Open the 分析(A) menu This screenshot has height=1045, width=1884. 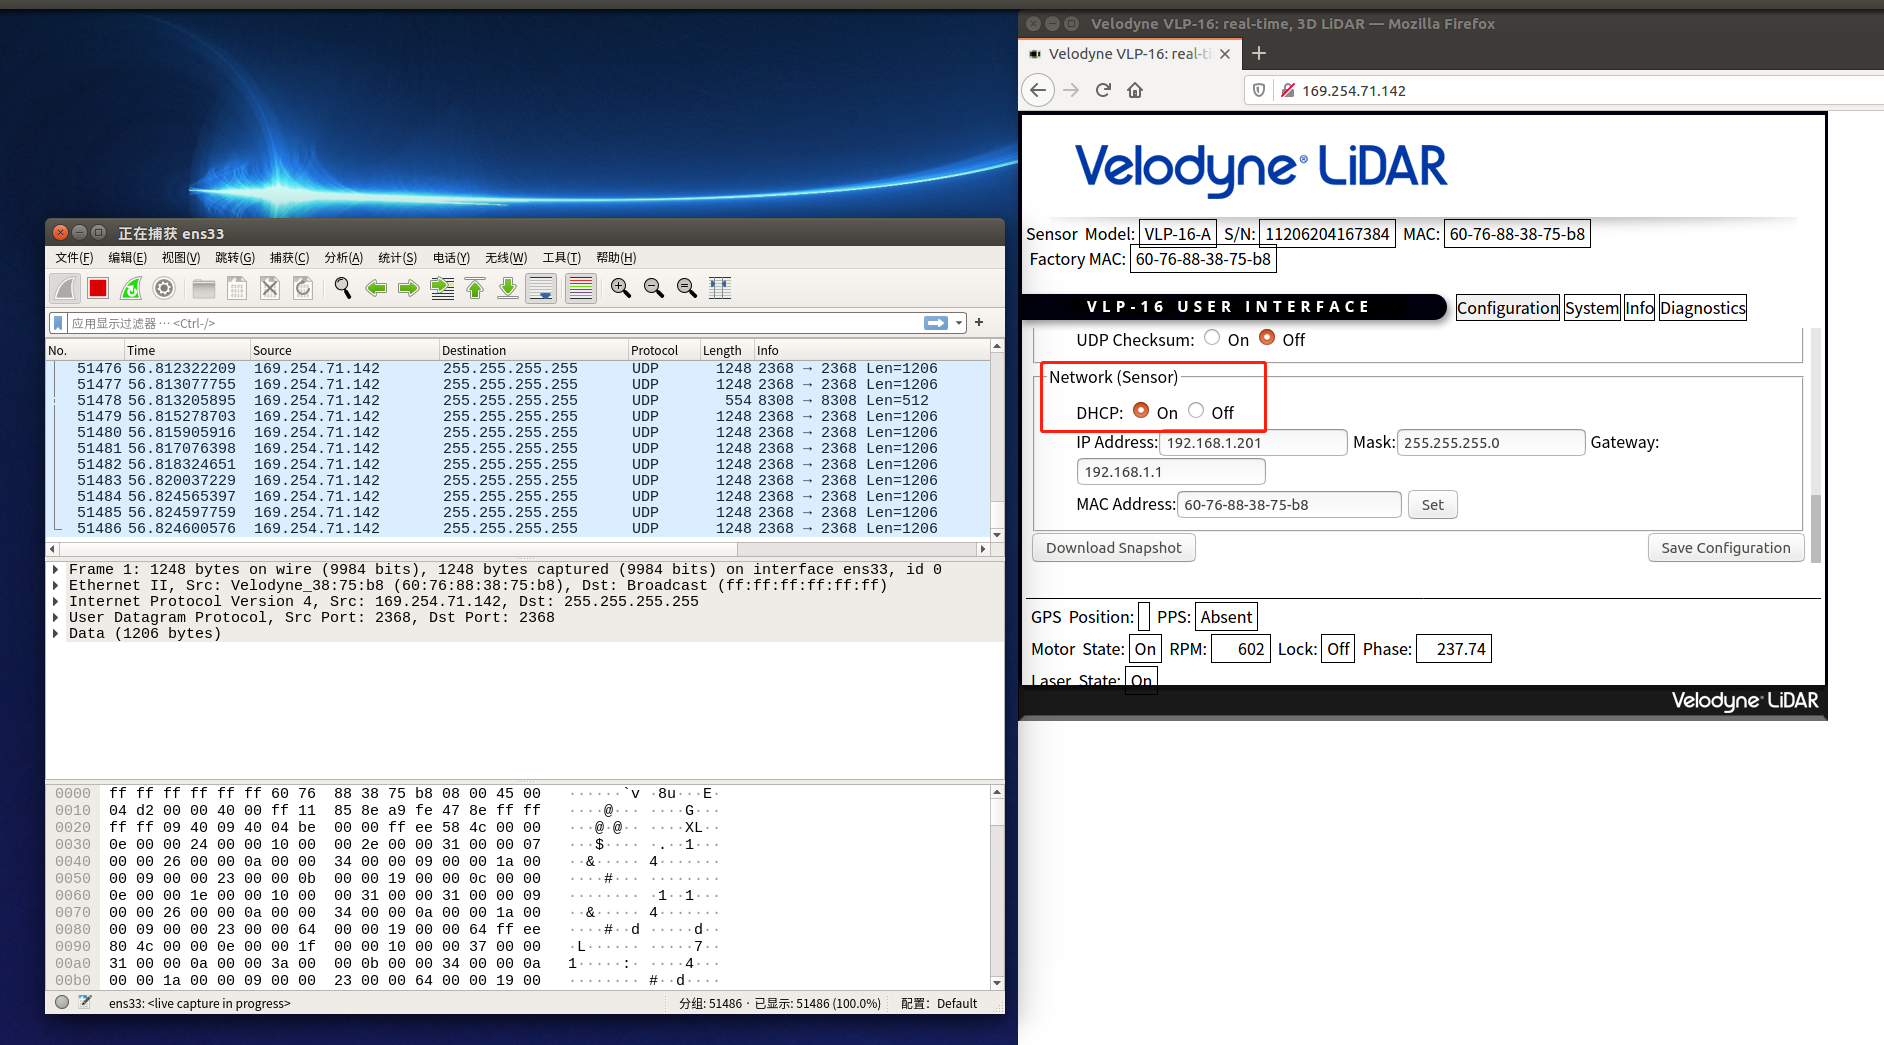pos(343,258)
